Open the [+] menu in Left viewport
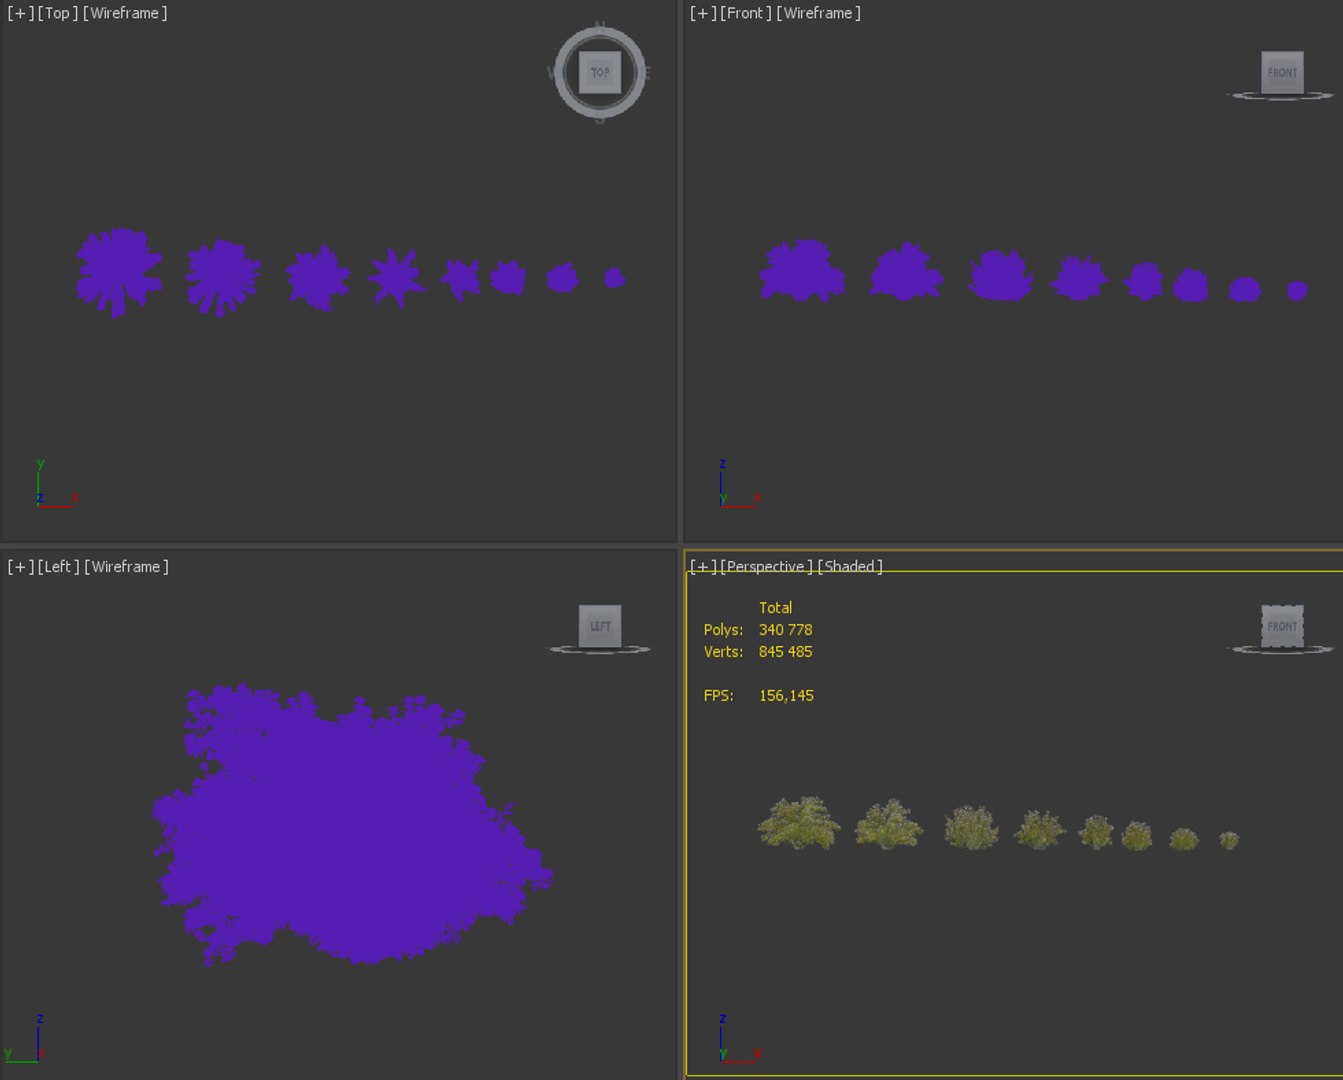Screen dimensions: 1343x1080 coord(20,566)
